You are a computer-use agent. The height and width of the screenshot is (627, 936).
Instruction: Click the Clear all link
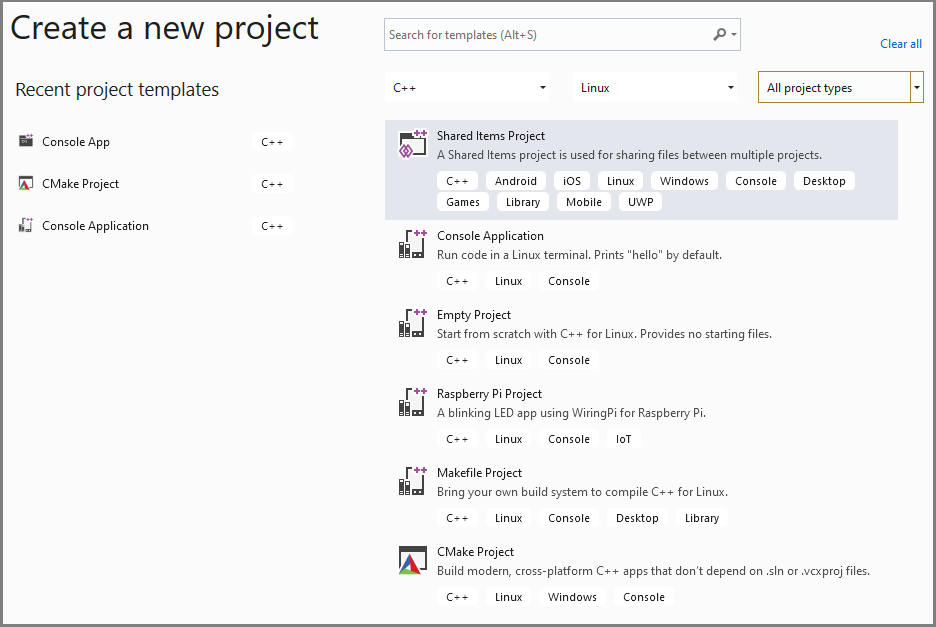click(x=900, y=43)
